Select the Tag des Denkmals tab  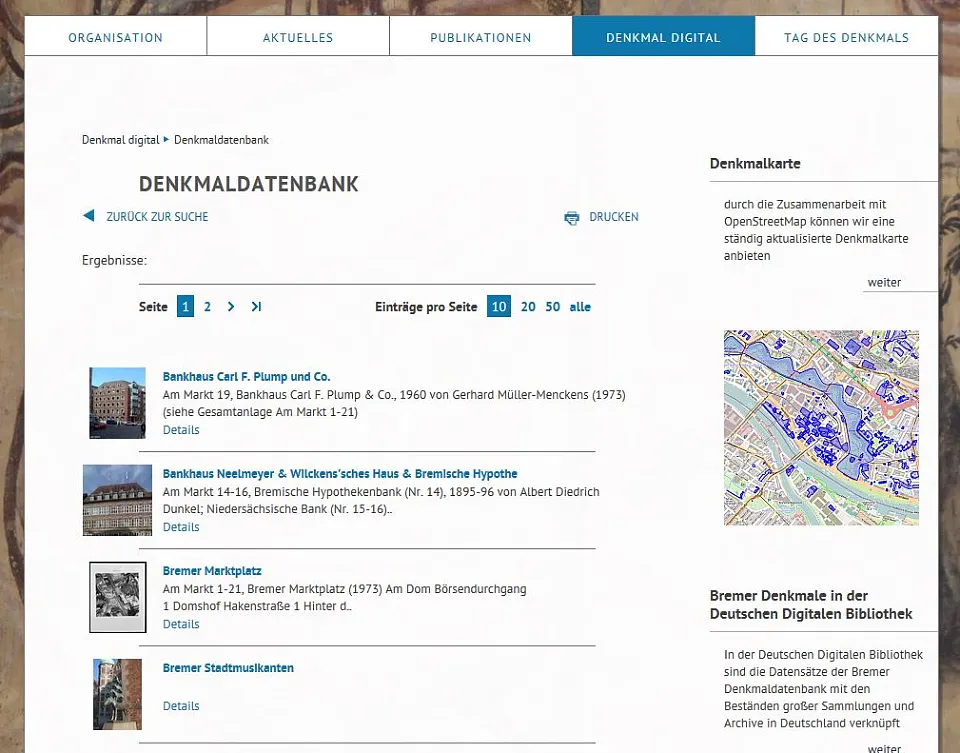tap(846, 38)
